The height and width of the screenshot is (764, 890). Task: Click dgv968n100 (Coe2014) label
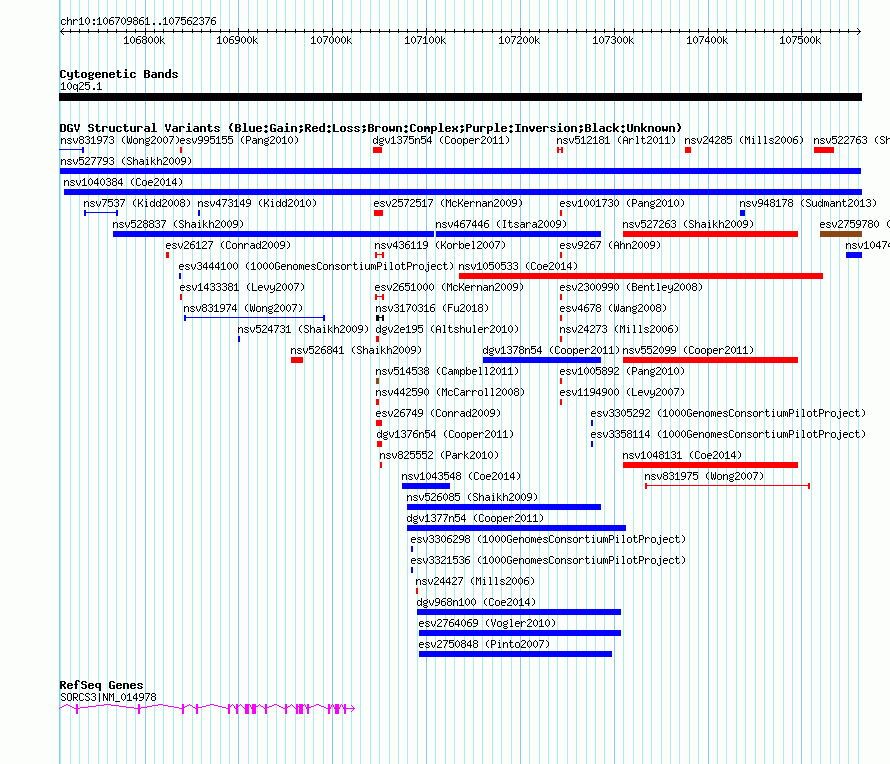[x=476, y=602]
